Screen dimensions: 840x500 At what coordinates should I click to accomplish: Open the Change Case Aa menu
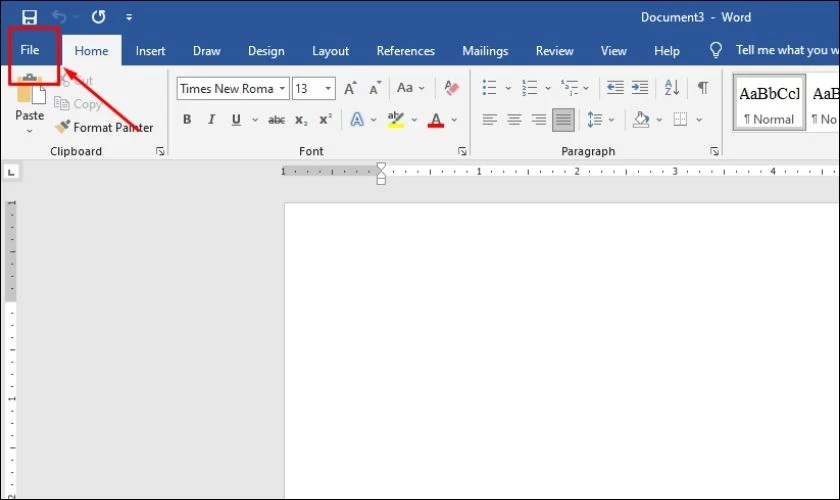click(x=410, y=88)
